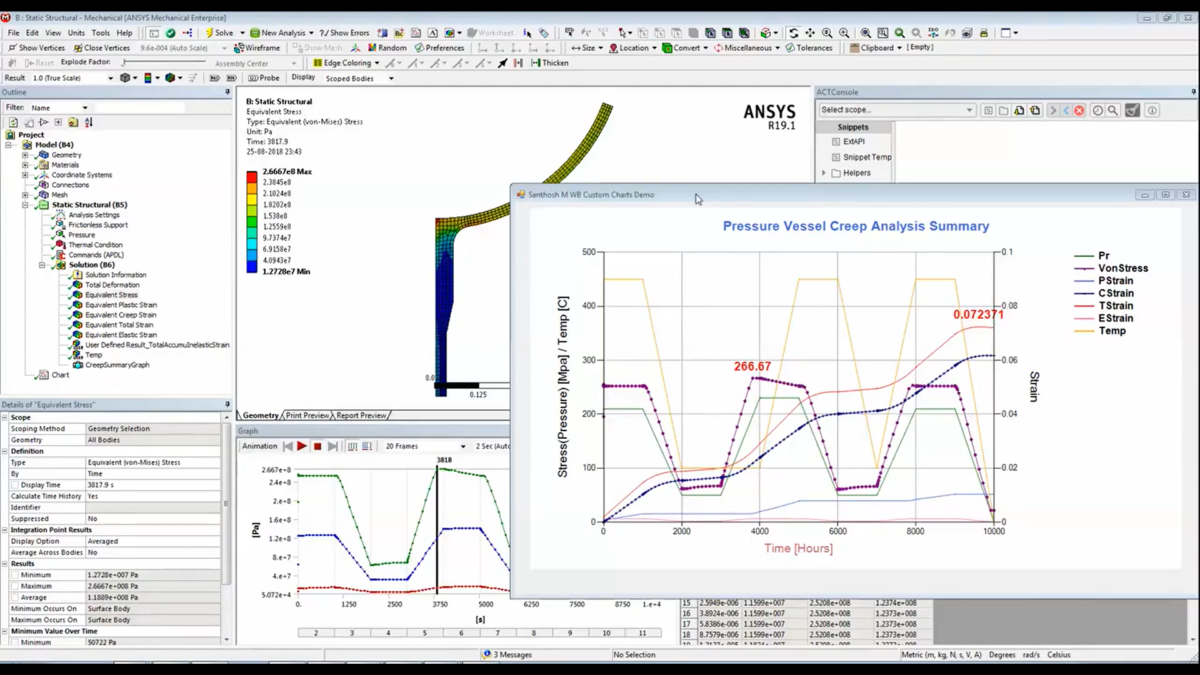Open the File menu

pyautogui.click(x=13, y=33)
